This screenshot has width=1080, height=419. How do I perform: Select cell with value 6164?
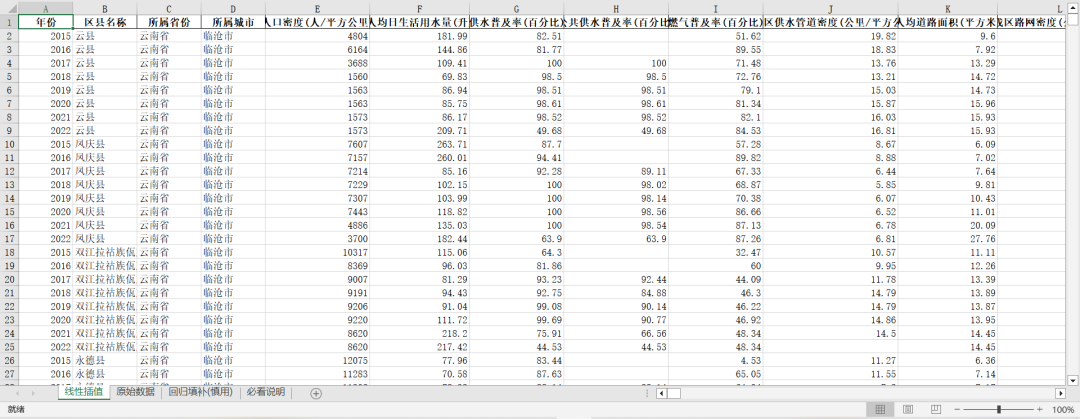click(318, 50)
